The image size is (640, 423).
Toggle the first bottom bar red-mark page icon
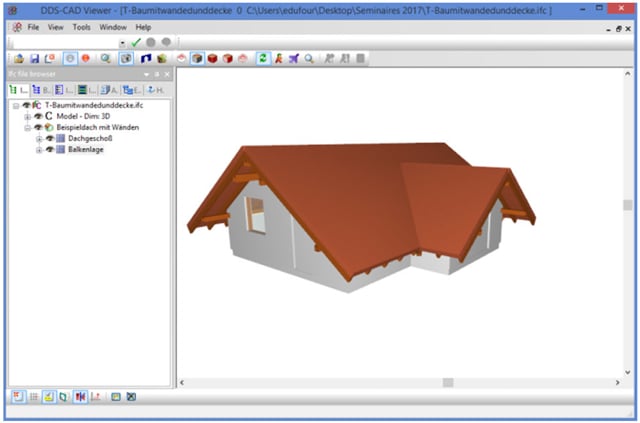click(x=18, y=396)
